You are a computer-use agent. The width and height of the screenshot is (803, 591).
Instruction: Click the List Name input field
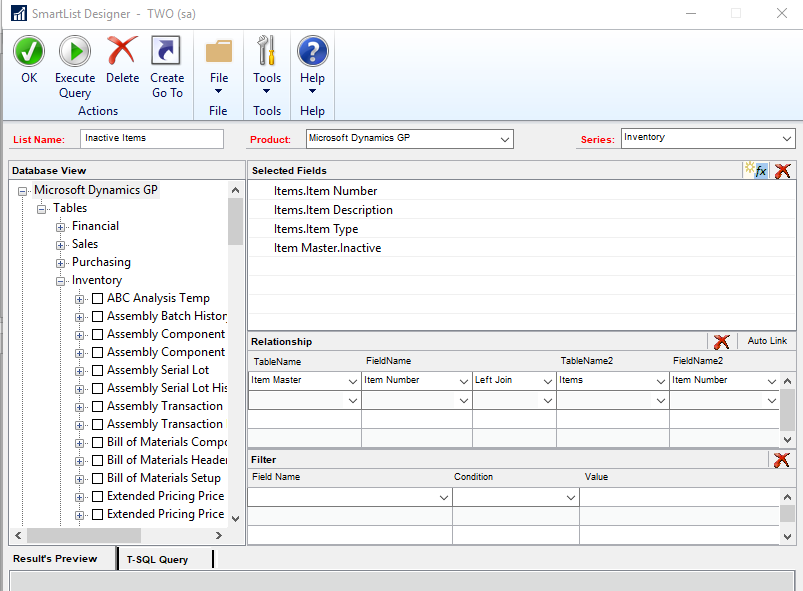[152, 138]
